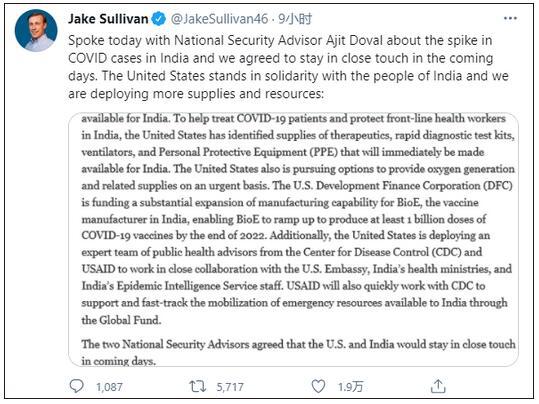Click the 5,717 retweet count
539x404 pixels.
tap(230, 387)
